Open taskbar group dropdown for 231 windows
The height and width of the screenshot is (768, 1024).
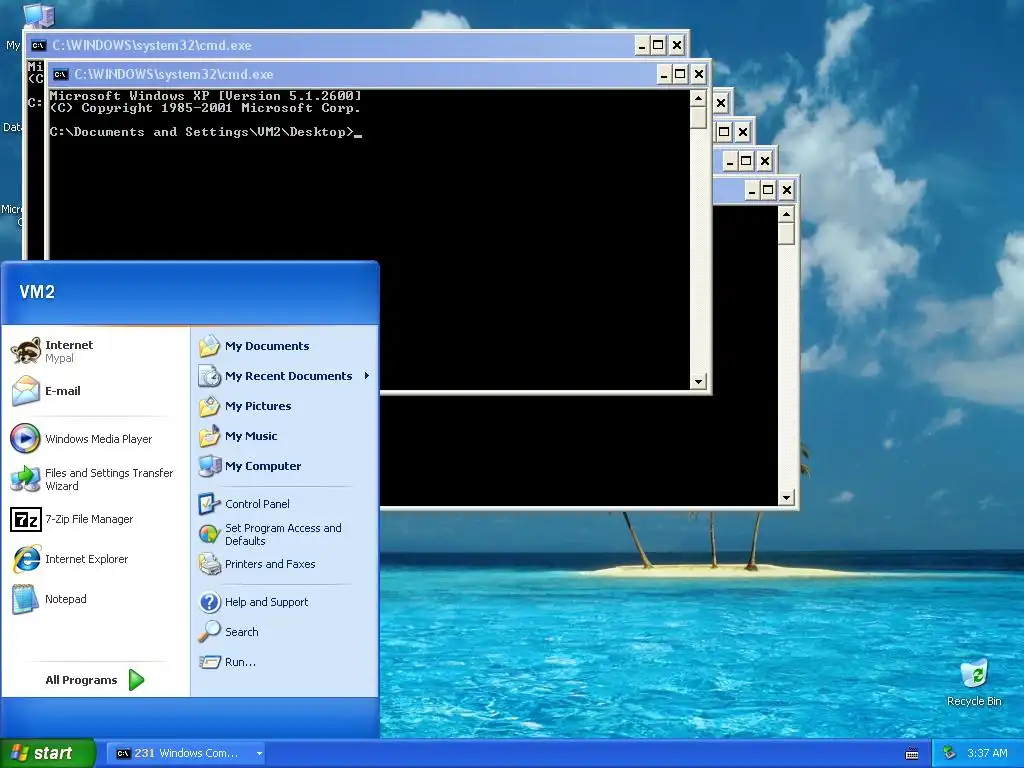click(x=259, y=753)
